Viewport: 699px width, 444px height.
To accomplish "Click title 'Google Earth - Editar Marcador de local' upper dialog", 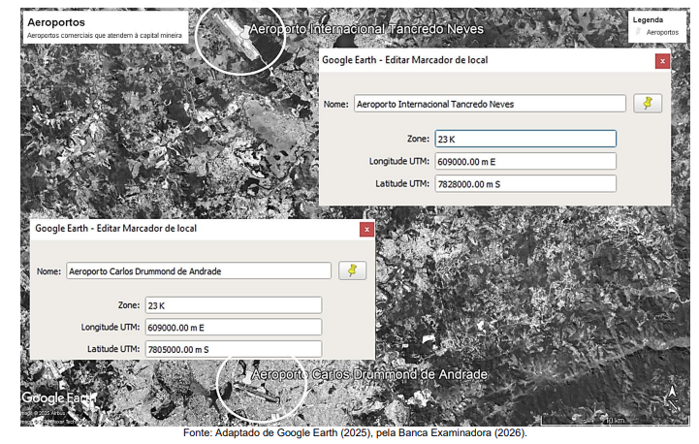I will [405, 60].
